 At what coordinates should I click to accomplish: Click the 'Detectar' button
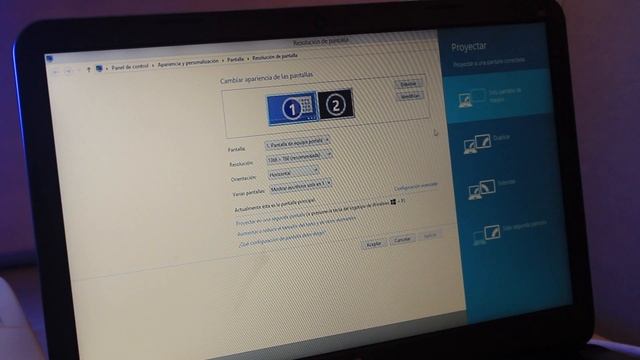pos(409,84)
